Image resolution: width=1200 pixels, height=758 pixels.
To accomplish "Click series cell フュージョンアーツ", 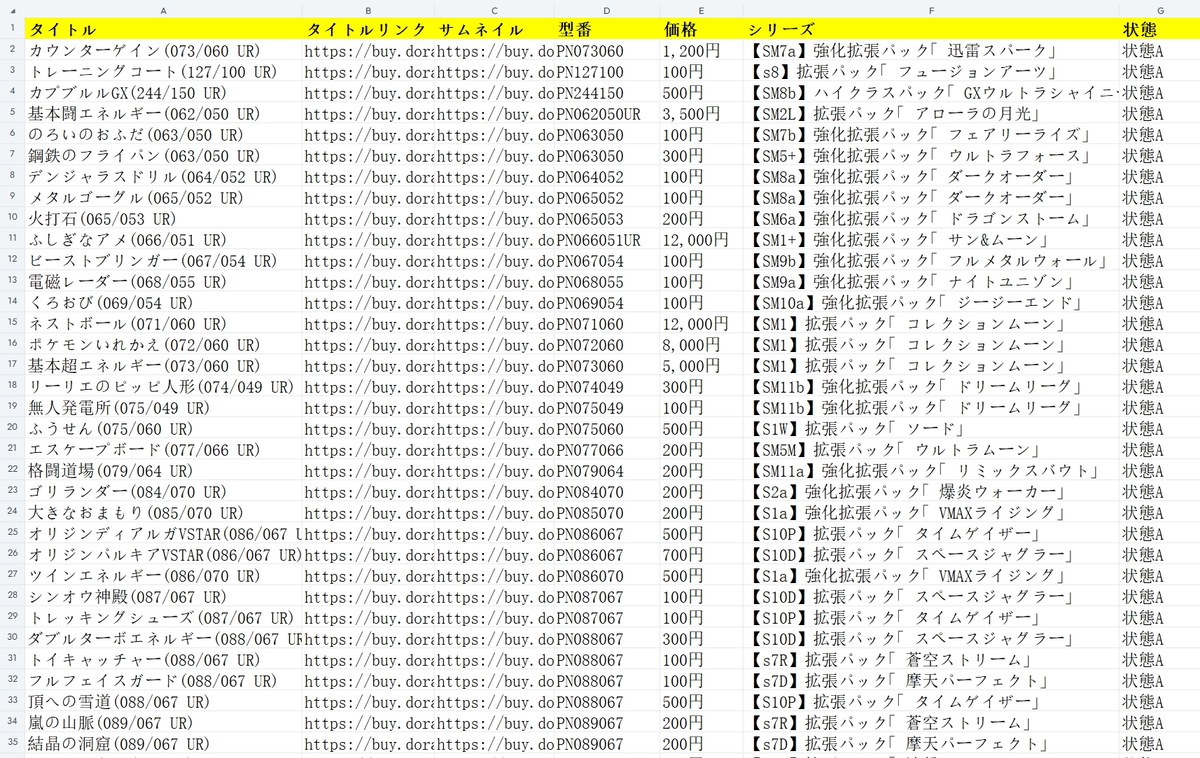I will pyautogui.click(x=931, y=71).
